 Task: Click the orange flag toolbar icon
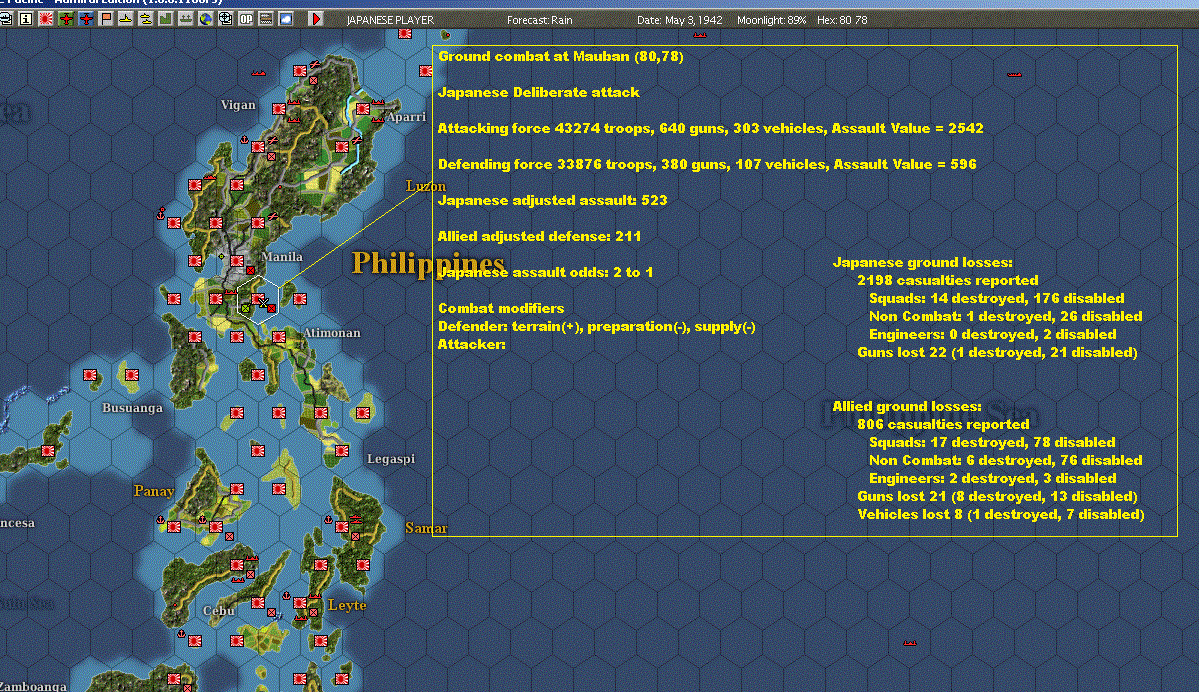coord(106,19)
